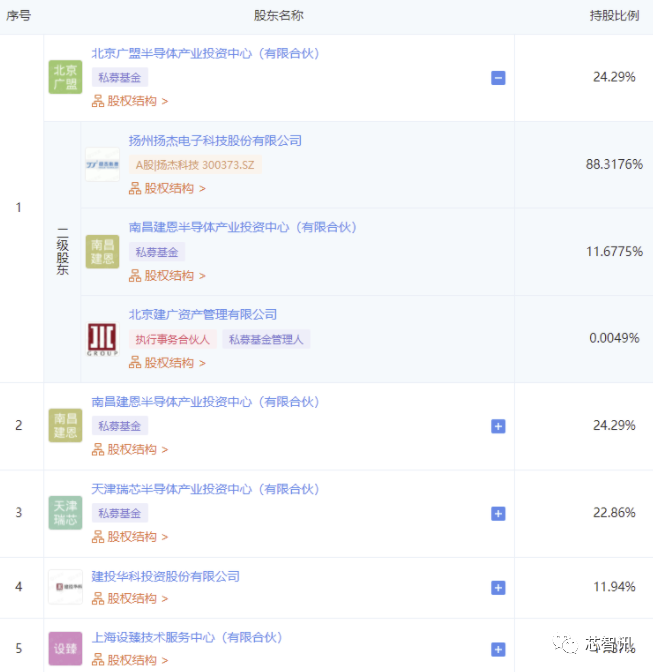Click the 扬州扬杰电子科技 company logo
Viewport: 653px width, 672px height.
tap(102, 165)
